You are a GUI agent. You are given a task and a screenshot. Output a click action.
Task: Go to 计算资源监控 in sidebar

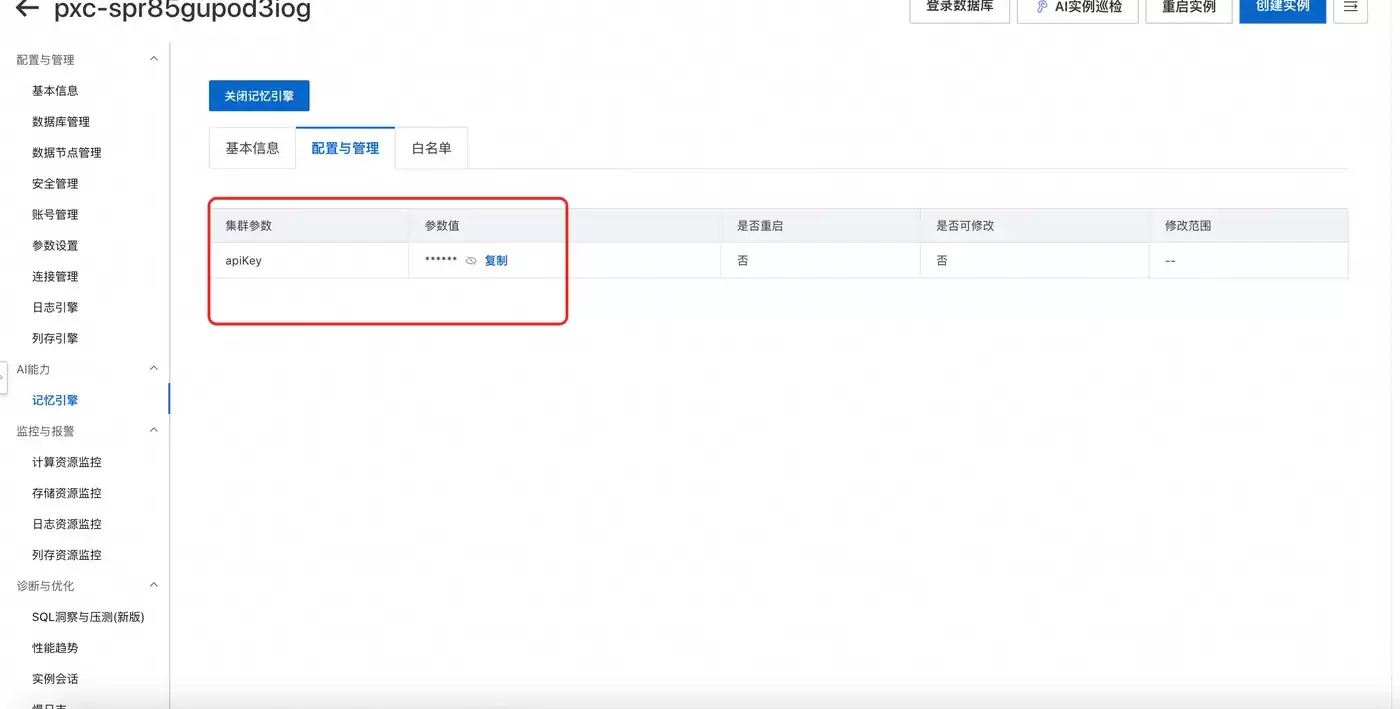pyautogui.click(x=67, y=462)
